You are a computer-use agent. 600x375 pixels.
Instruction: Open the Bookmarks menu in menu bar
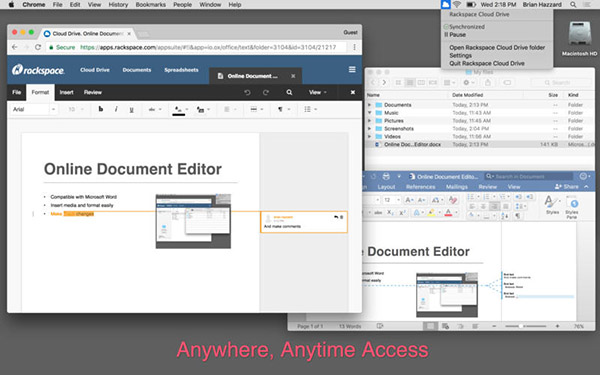[x=150, y=5]
